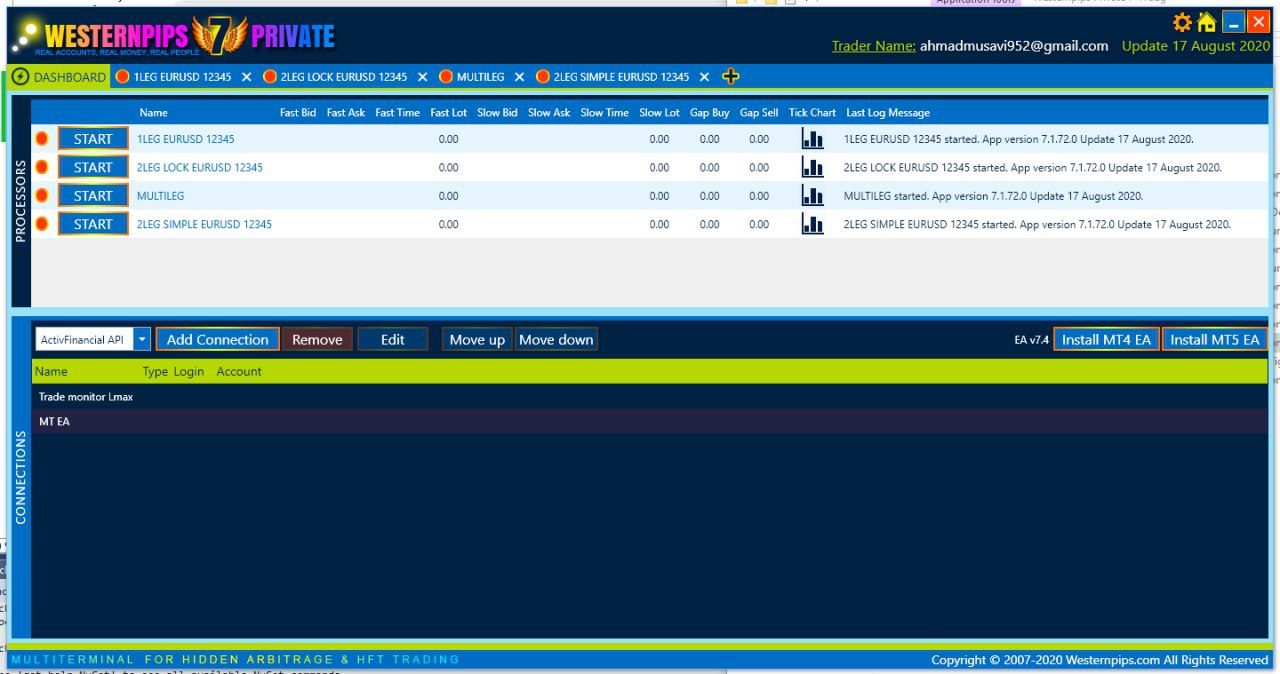Click the Slow Bid column header
The width and height of the screenshot is (1280, 674).
click(x=498, y=113)
